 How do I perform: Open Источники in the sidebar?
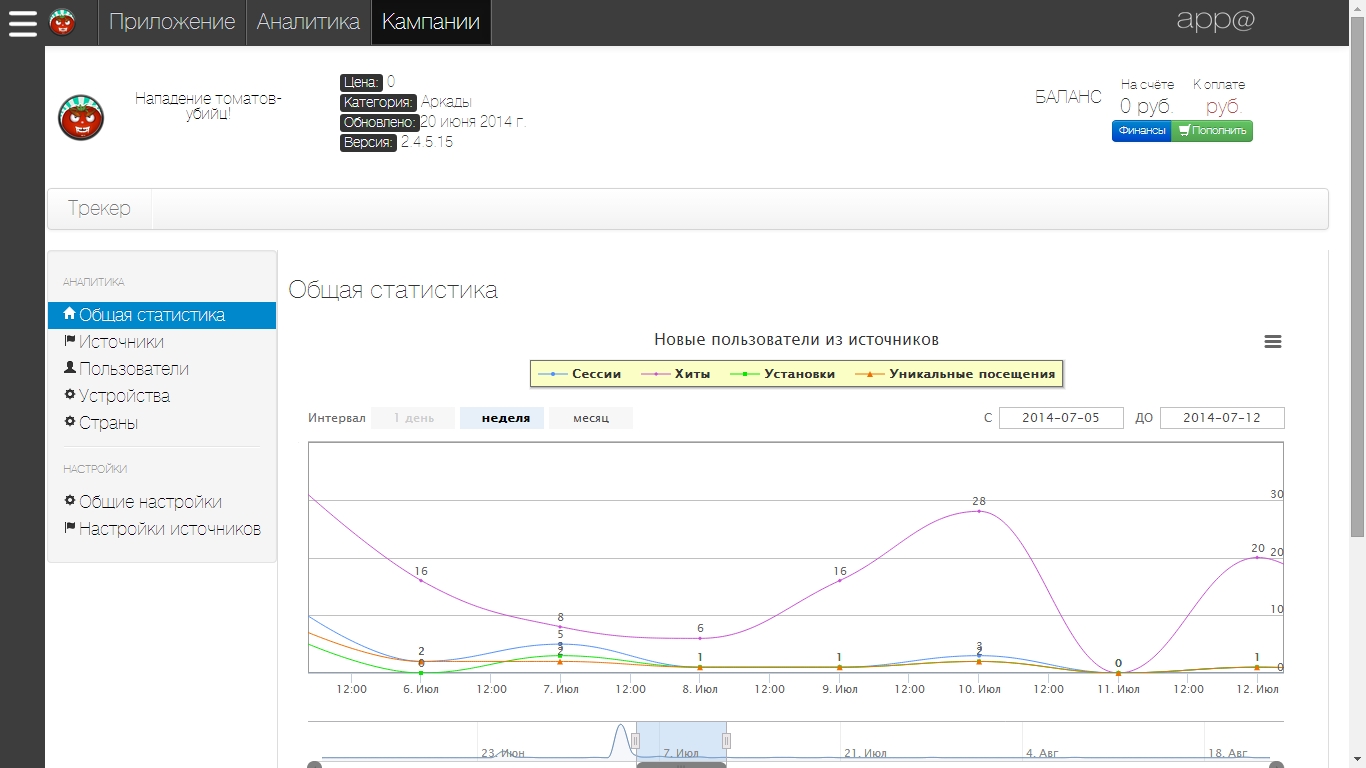(x=121, y=342)
